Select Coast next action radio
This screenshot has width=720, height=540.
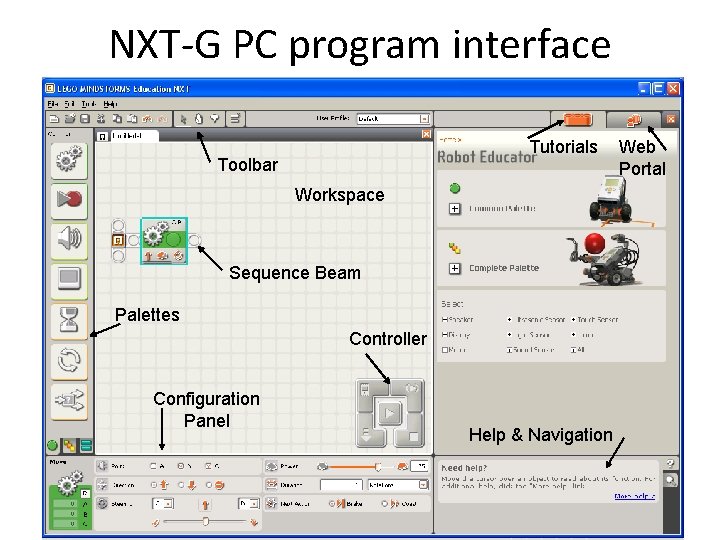[x=384, y=504]
